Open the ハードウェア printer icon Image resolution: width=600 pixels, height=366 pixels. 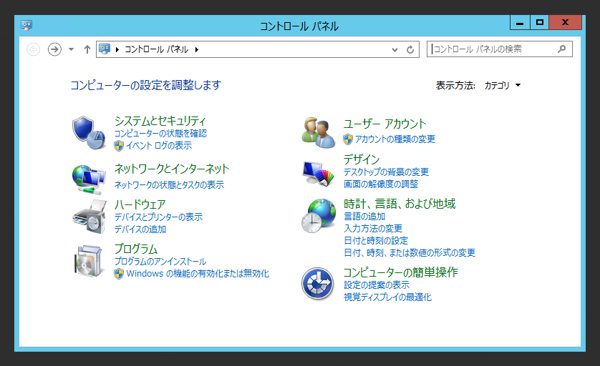[89, 217]
